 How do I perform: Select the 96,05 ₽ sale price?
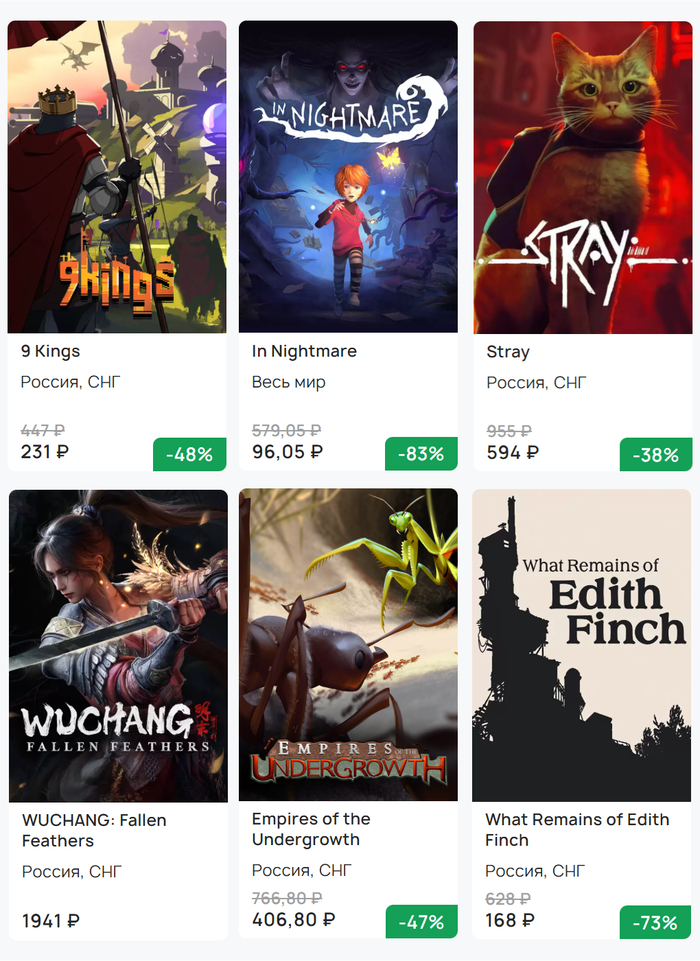pos(287,452)
